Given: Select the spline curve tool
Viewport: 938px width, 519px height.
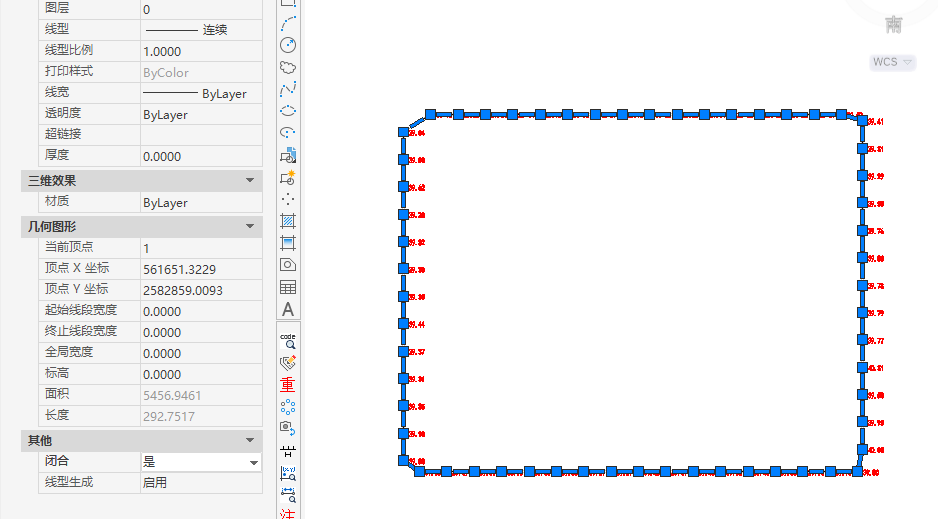Looking at the screenshot, I should 288,89.
